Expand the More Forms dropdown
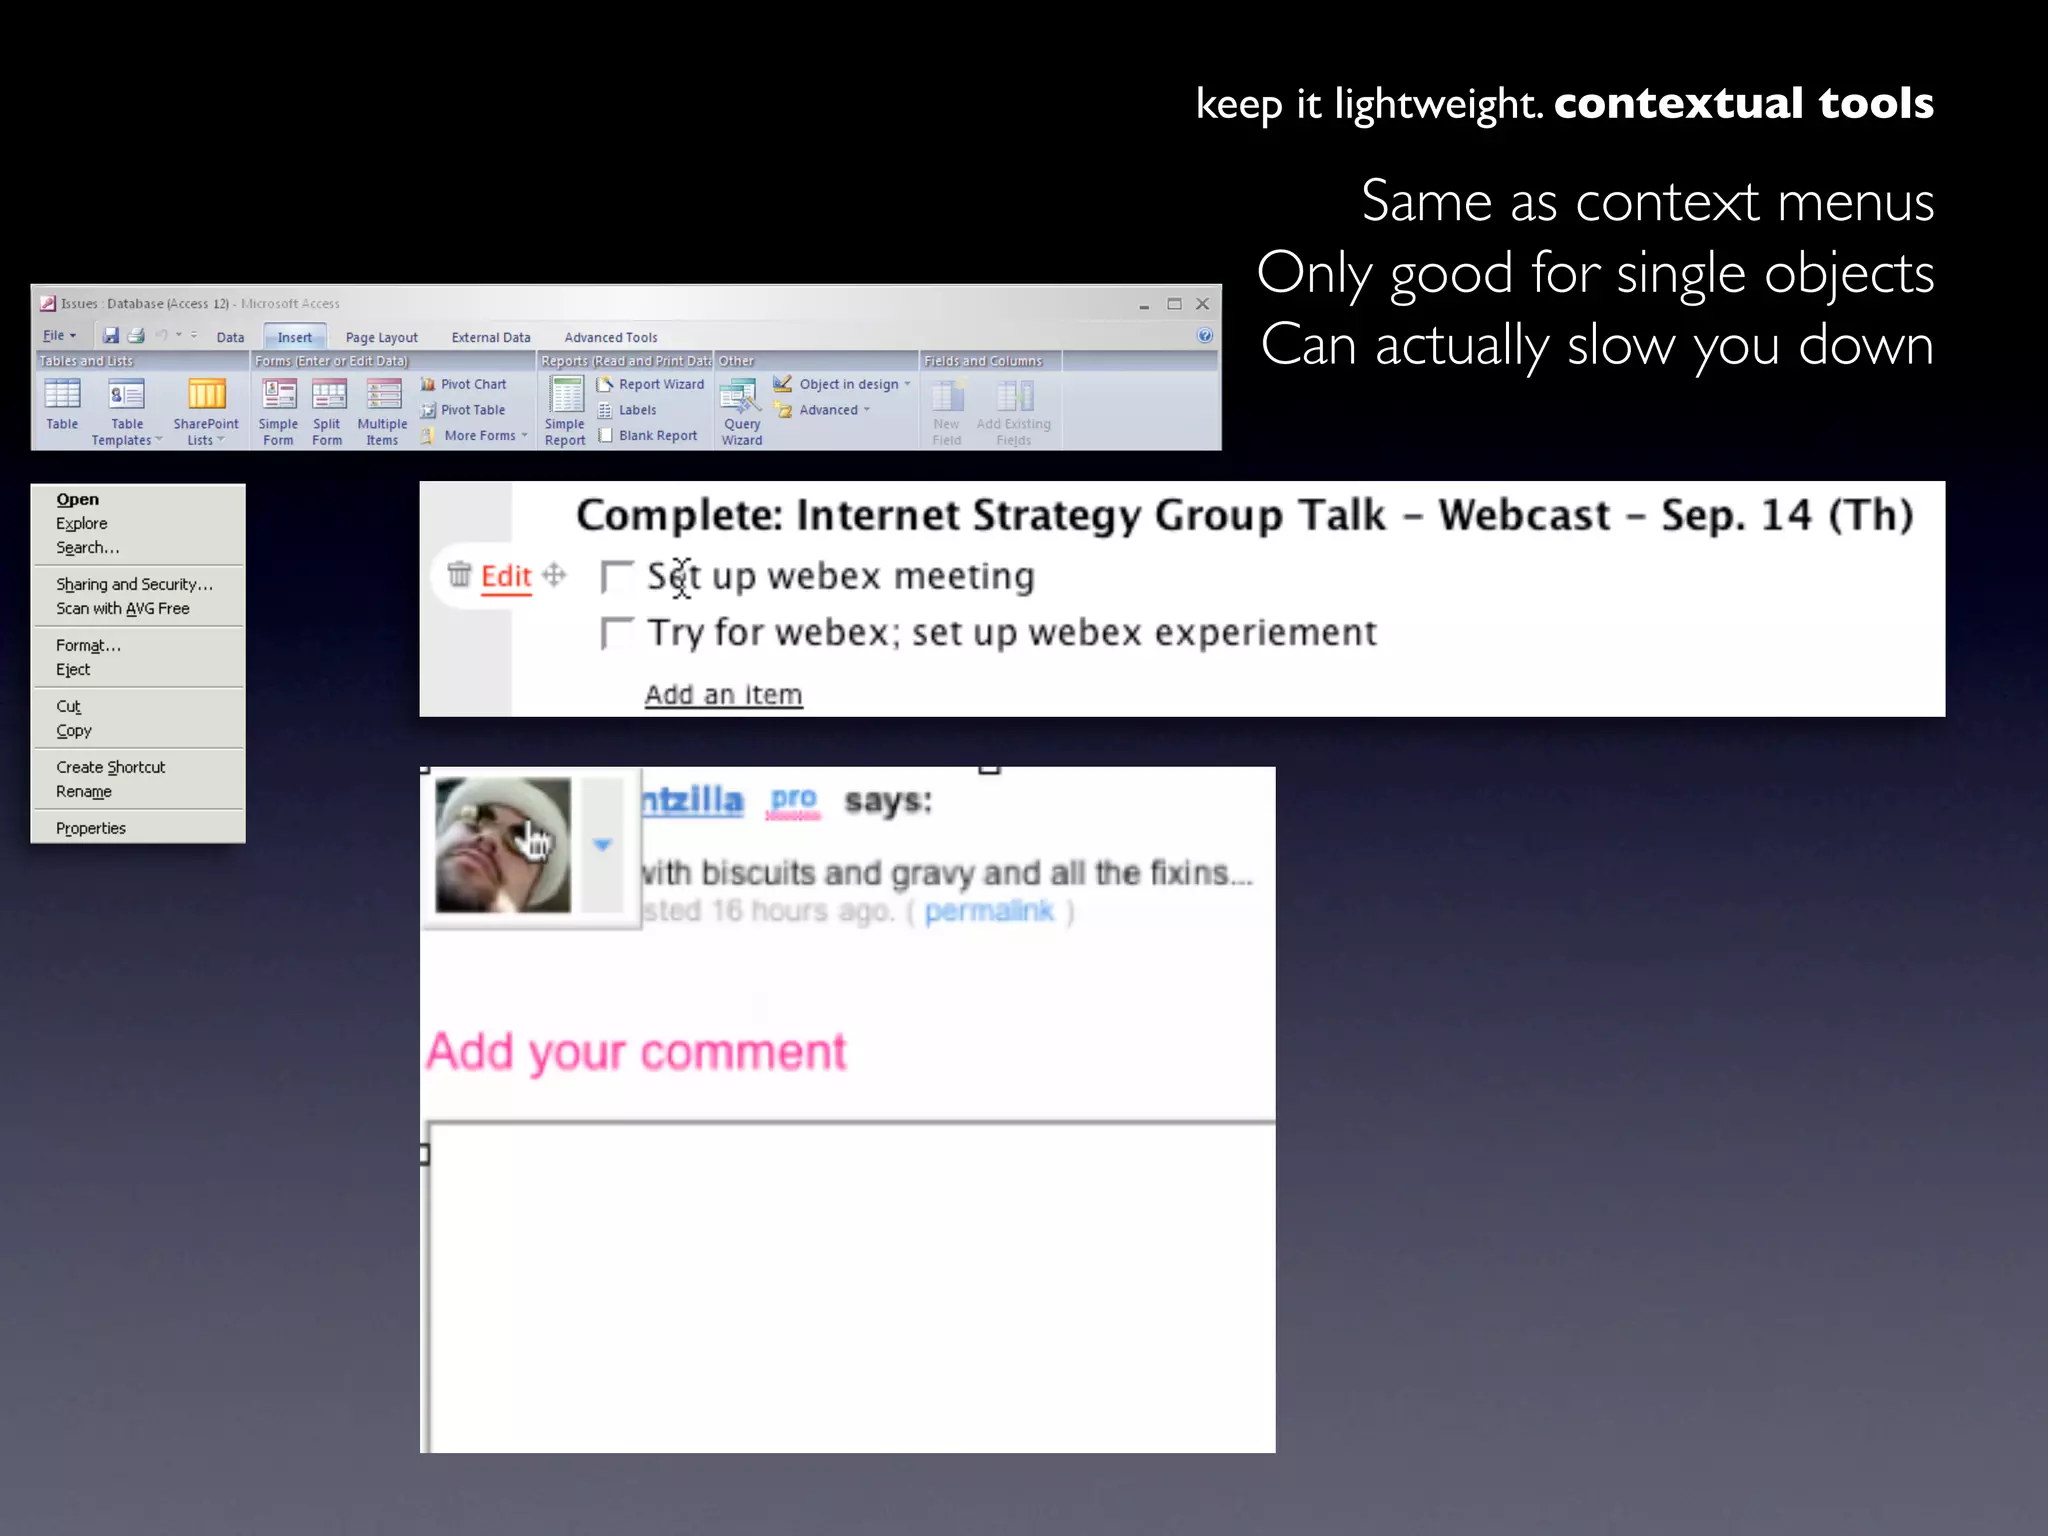The image size is (2048, 1536). tap(474, 436)
